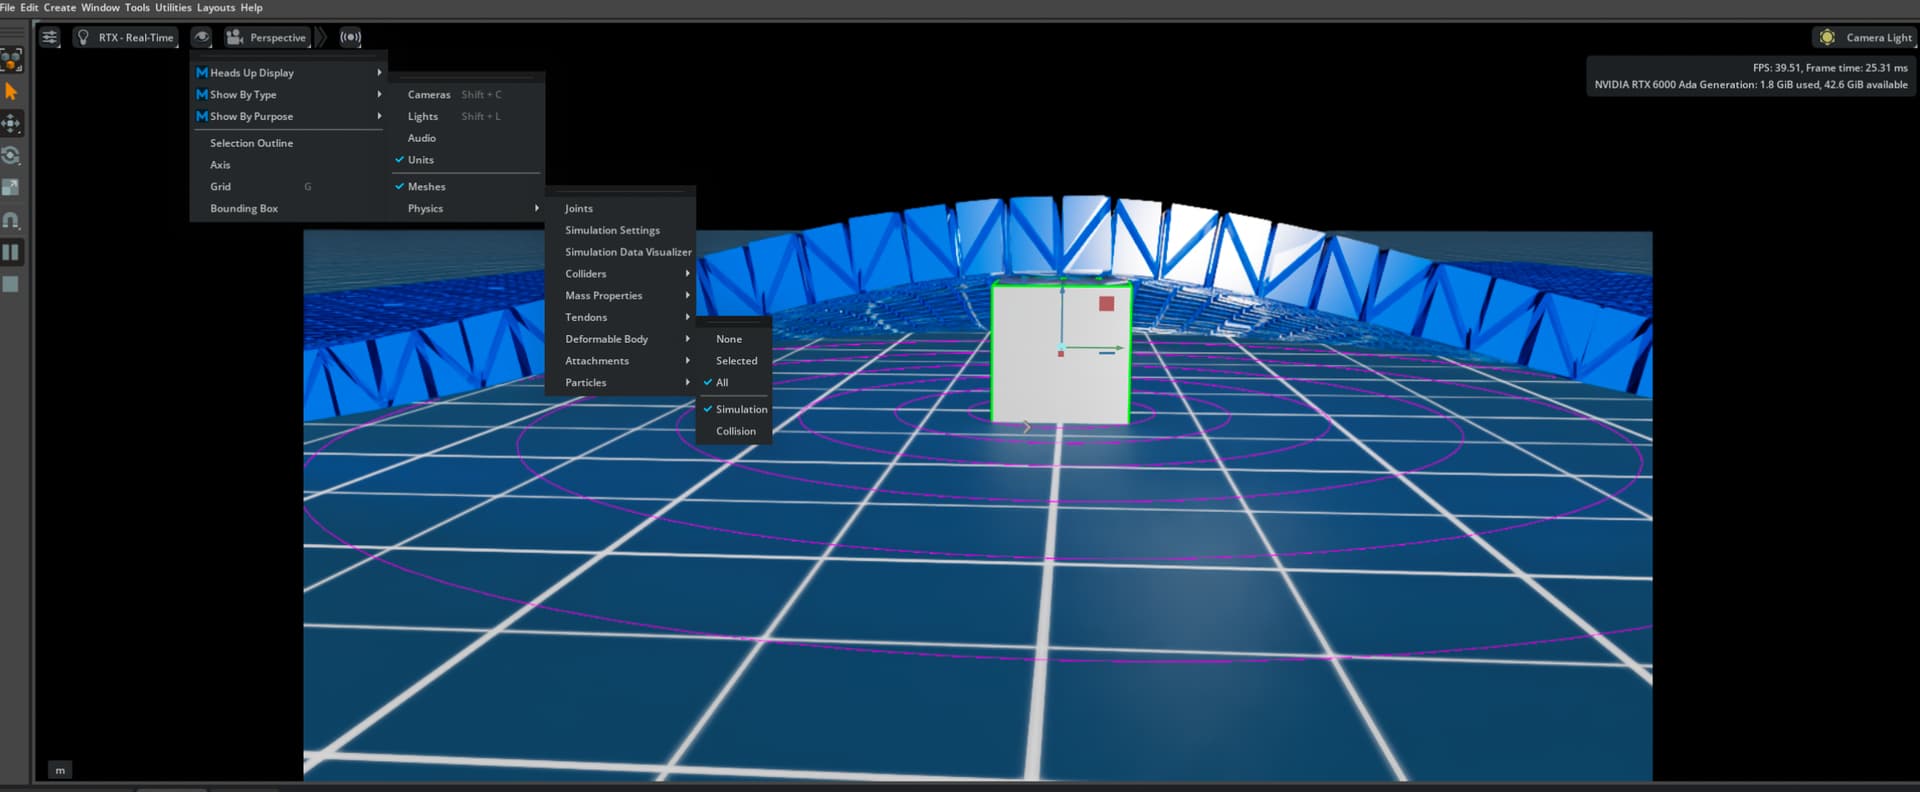Click the blue M icon next to Show By Purpose

pos(202,117)
